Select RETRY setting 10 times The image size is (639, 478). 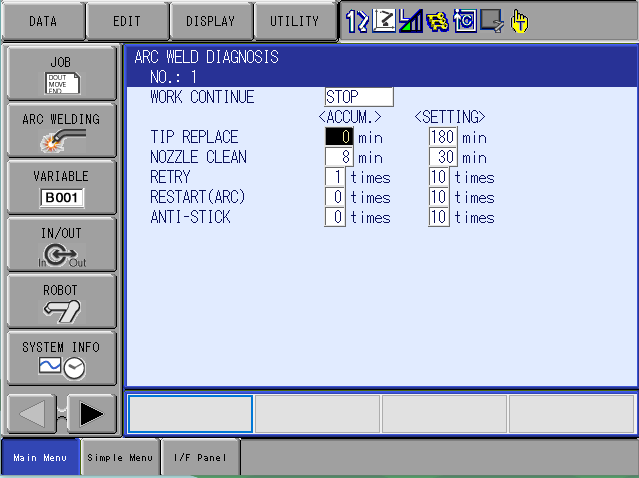439,177
